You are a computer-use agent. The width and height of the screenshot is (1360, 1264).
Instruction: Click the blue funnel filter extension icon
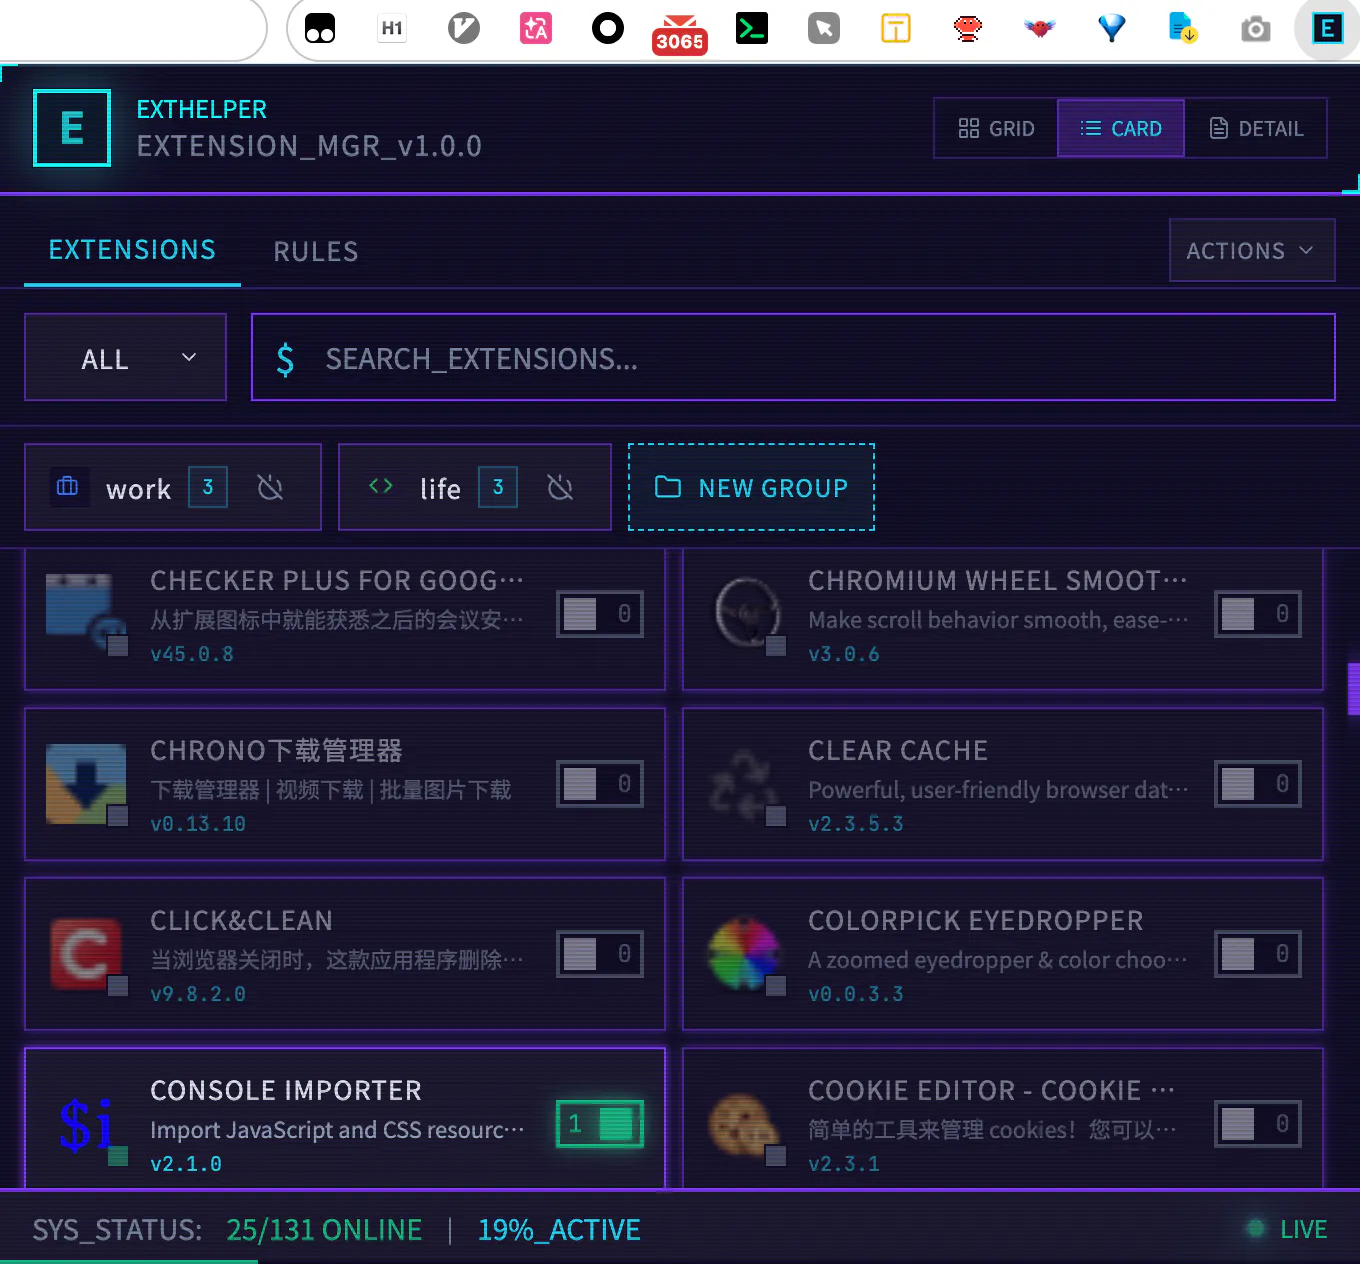pyautogui.click(x=1112, y=28)
